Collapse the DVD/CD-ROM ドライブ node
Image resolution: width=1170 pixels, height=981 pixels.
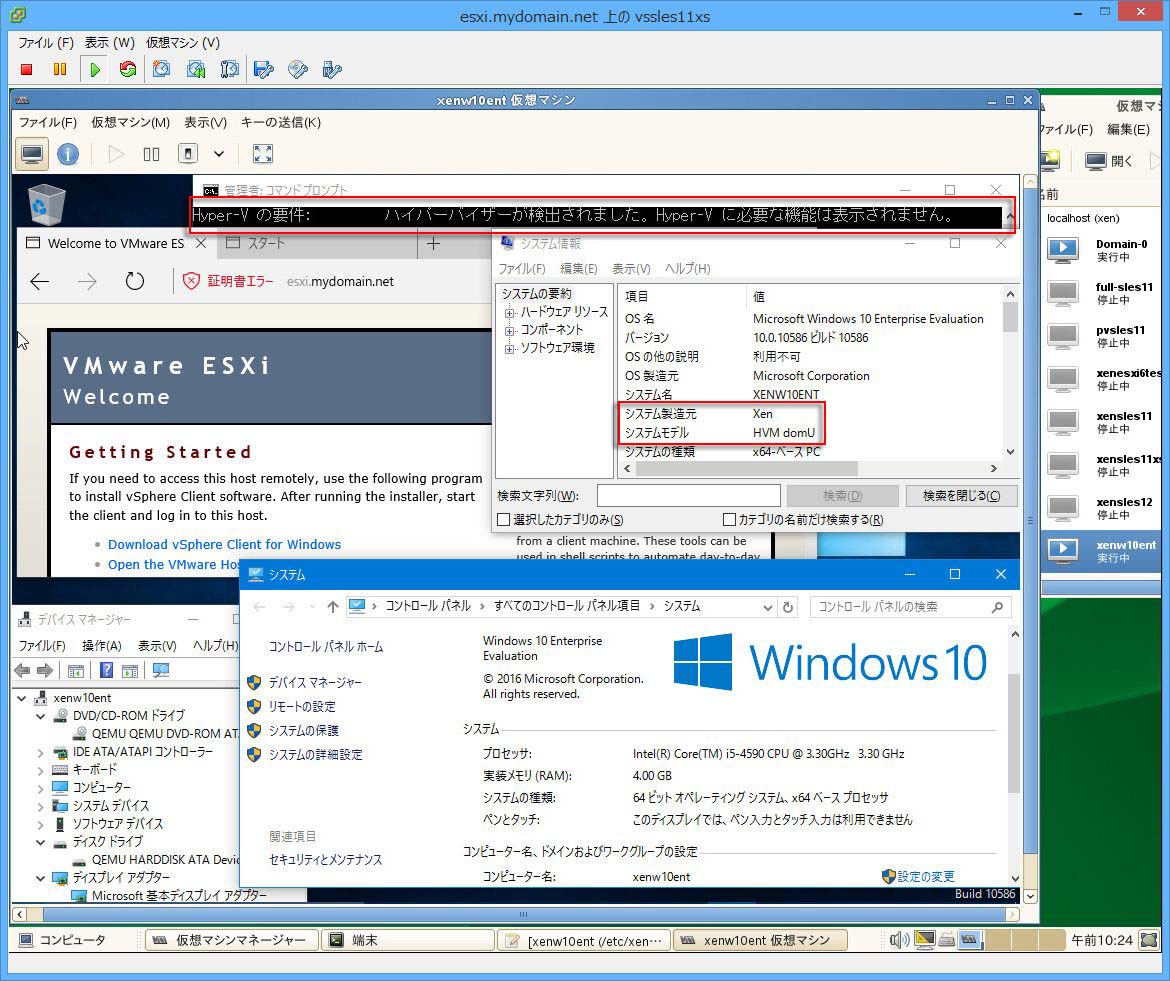pos(40,716)
